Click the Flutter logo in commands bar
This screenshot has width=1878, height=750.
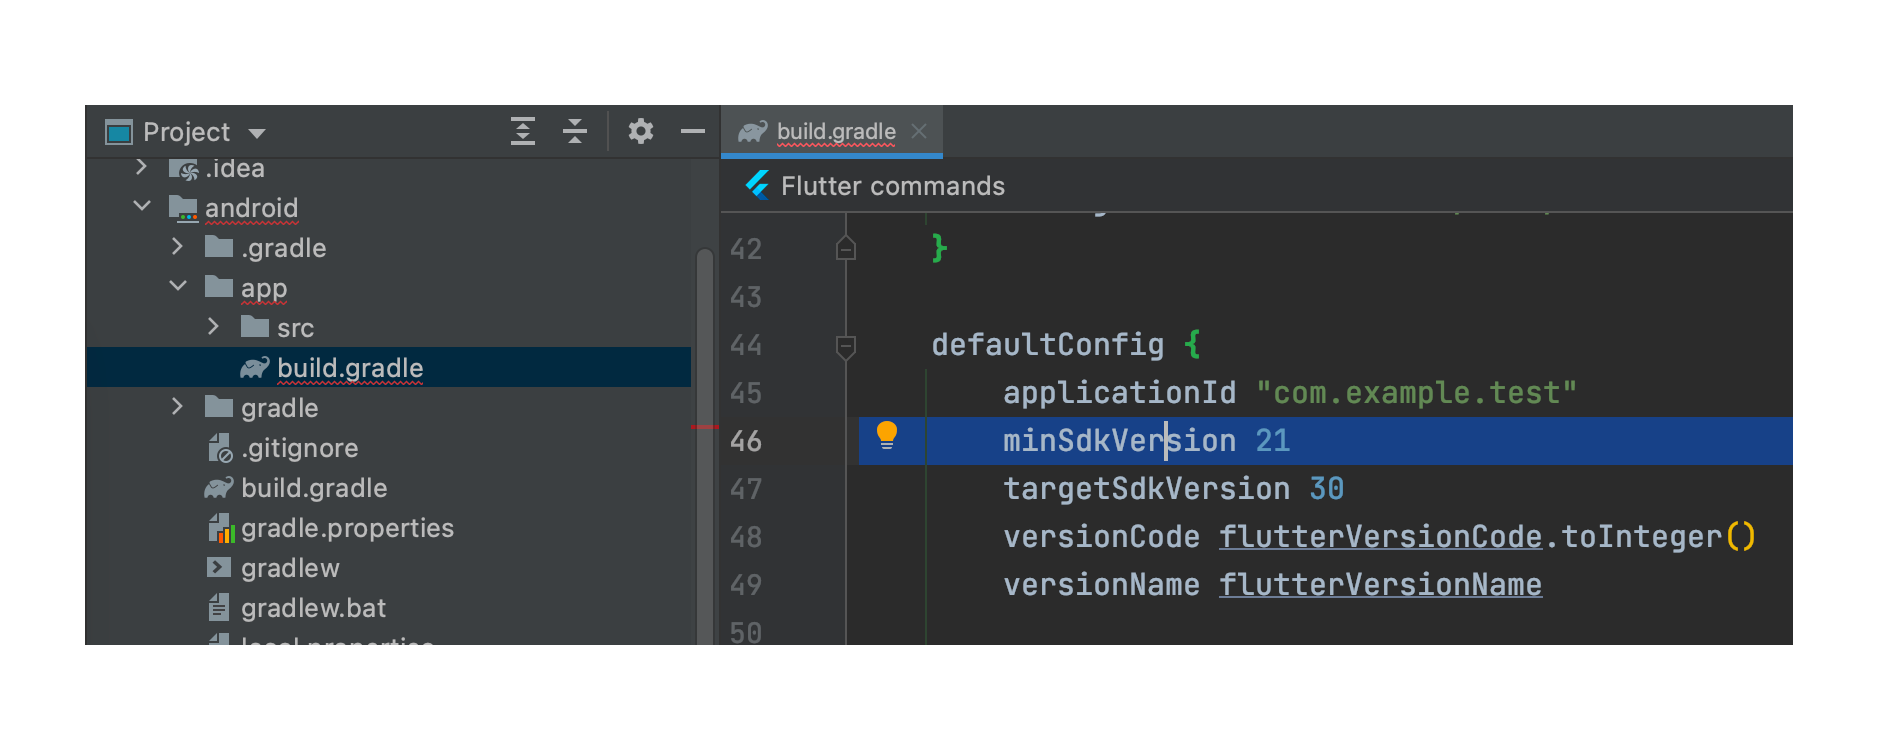(757, 185)
